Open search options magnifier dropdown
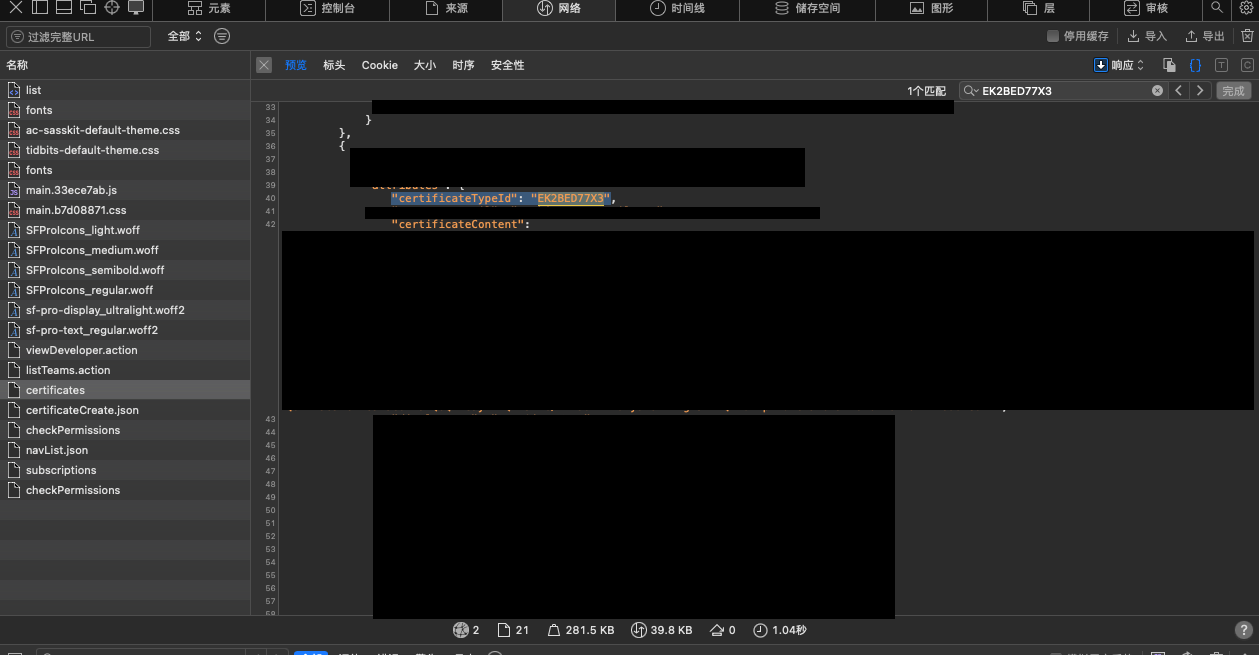Screen dimensions: 1259x655 971,90
